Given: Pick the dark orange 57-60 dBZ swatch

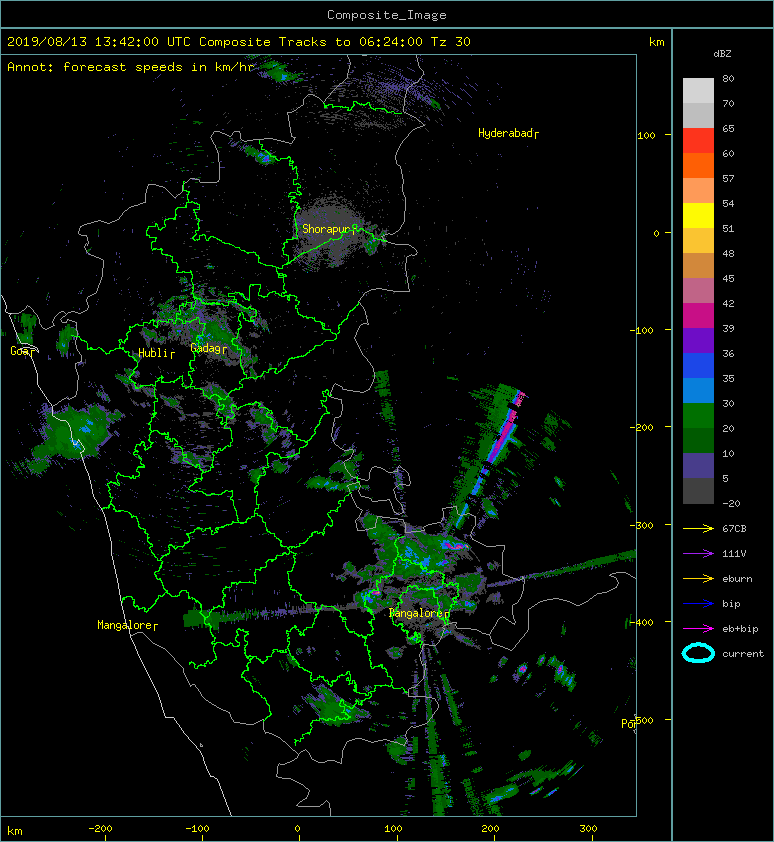Looking at the screenshot, I should click(x=698, y=165).
